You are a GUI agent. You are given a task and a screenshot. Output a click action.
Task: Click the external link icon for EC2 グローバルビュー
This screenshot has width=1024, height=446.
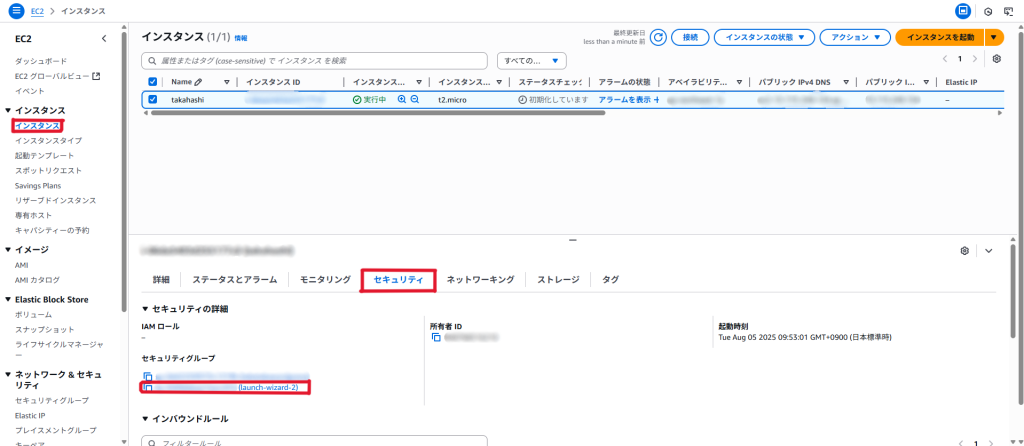96,76
